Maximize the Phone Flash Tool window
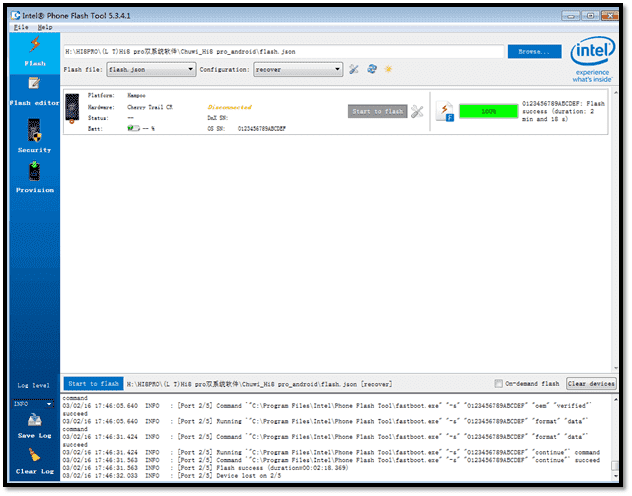The width and height of the screenshot is (632, 496). coord(590,16)
